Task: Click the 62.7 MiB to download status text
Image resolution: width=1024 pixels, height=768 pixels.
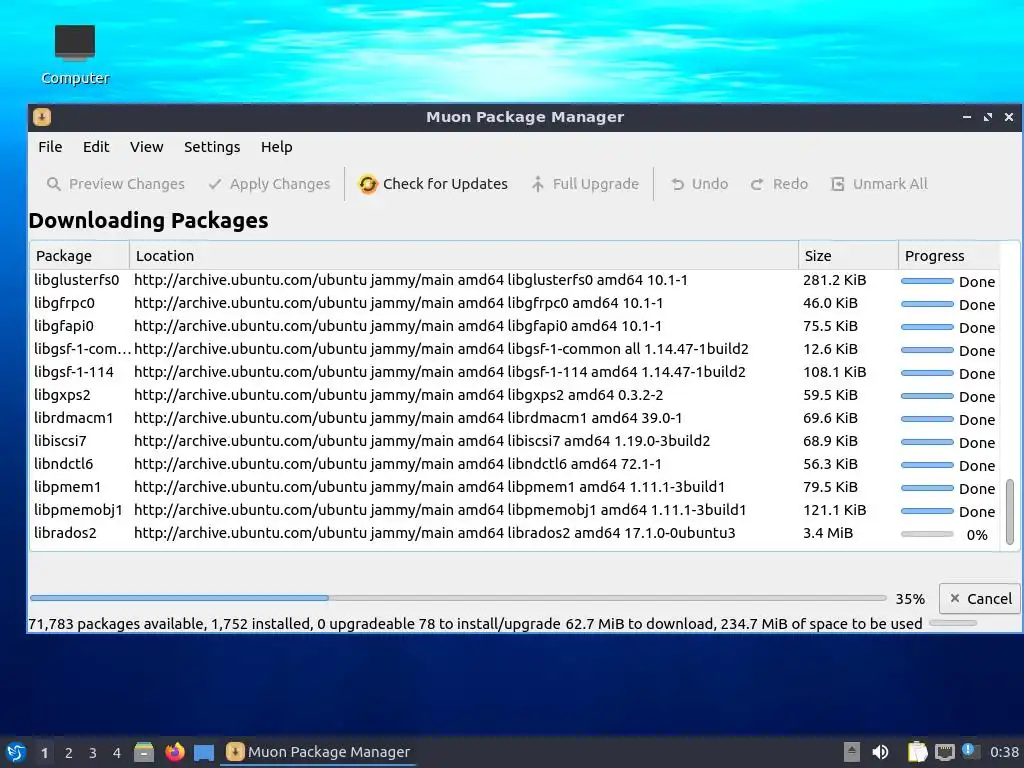Action: click(639, 624)
